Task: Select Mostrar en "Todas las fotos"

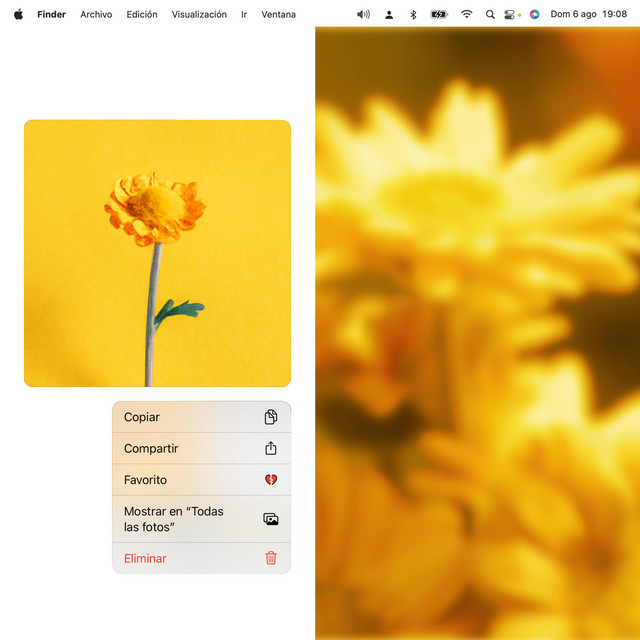Action: tap(202, 519)
